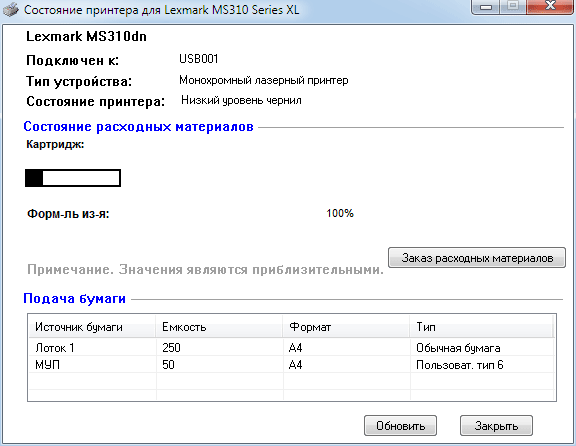
Task: Click the Состояние расходных материалов heading
Action: coord(138,127)
